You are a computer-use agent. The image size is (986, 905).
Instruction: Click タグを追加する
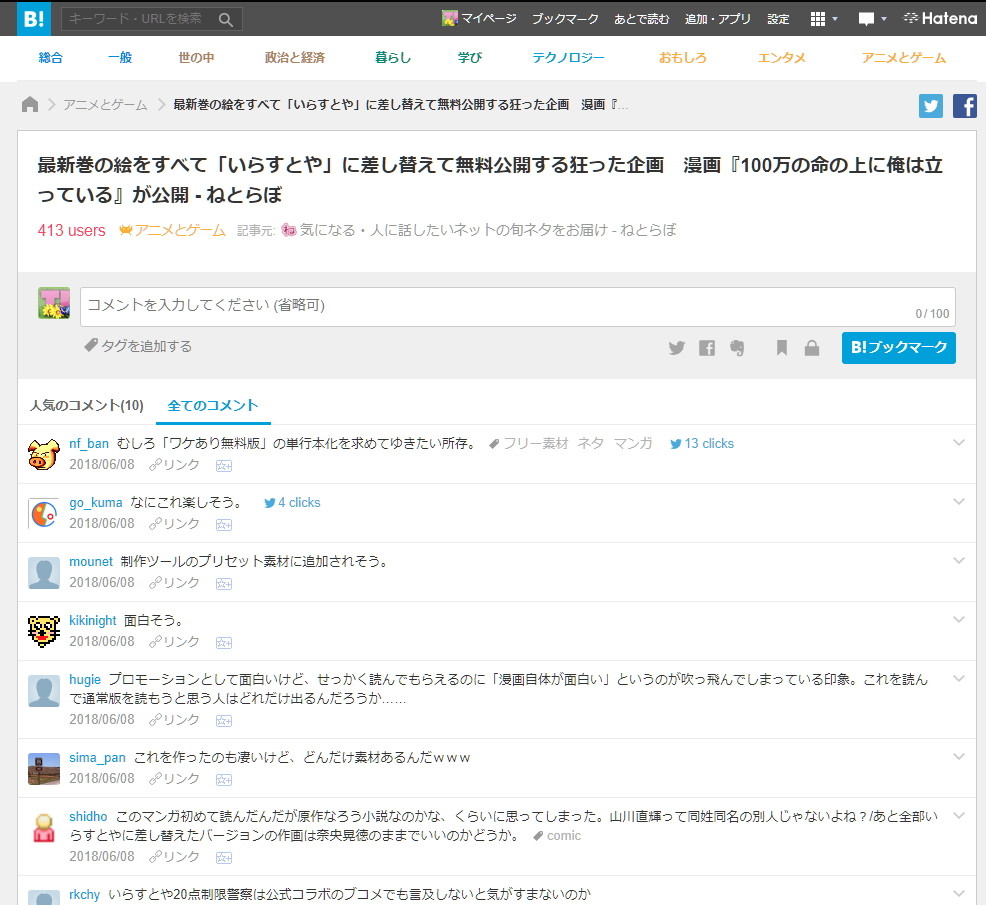[138, 345]
